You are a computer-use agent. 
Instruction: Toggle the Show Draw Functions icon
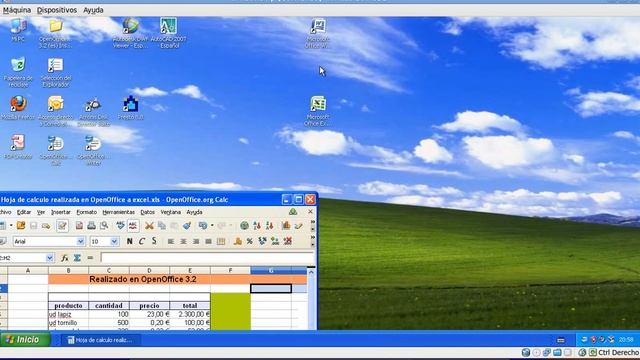(x=298, y=225)
